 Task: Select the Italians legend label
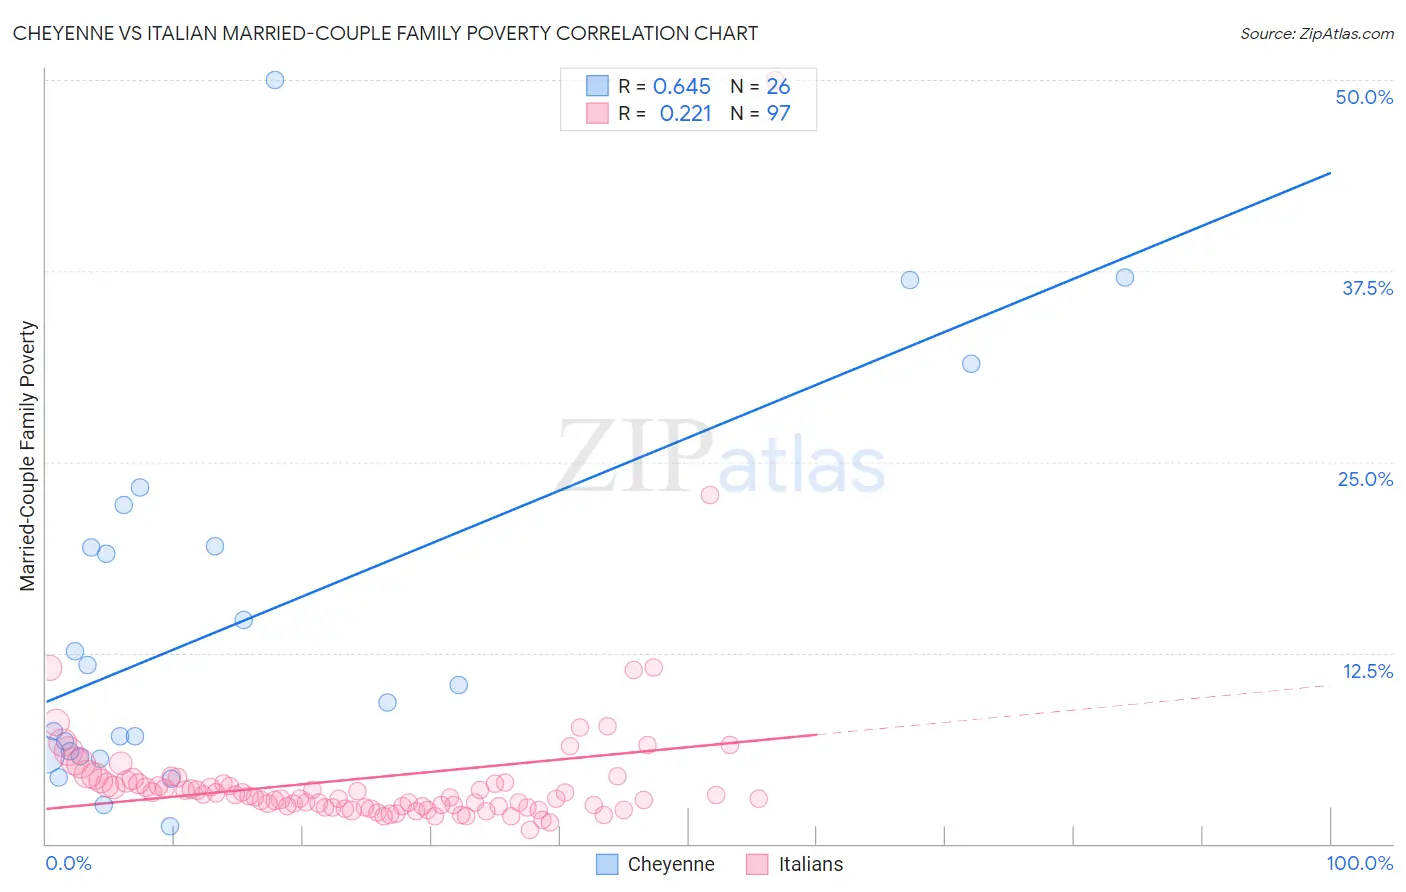pos(811,864)
